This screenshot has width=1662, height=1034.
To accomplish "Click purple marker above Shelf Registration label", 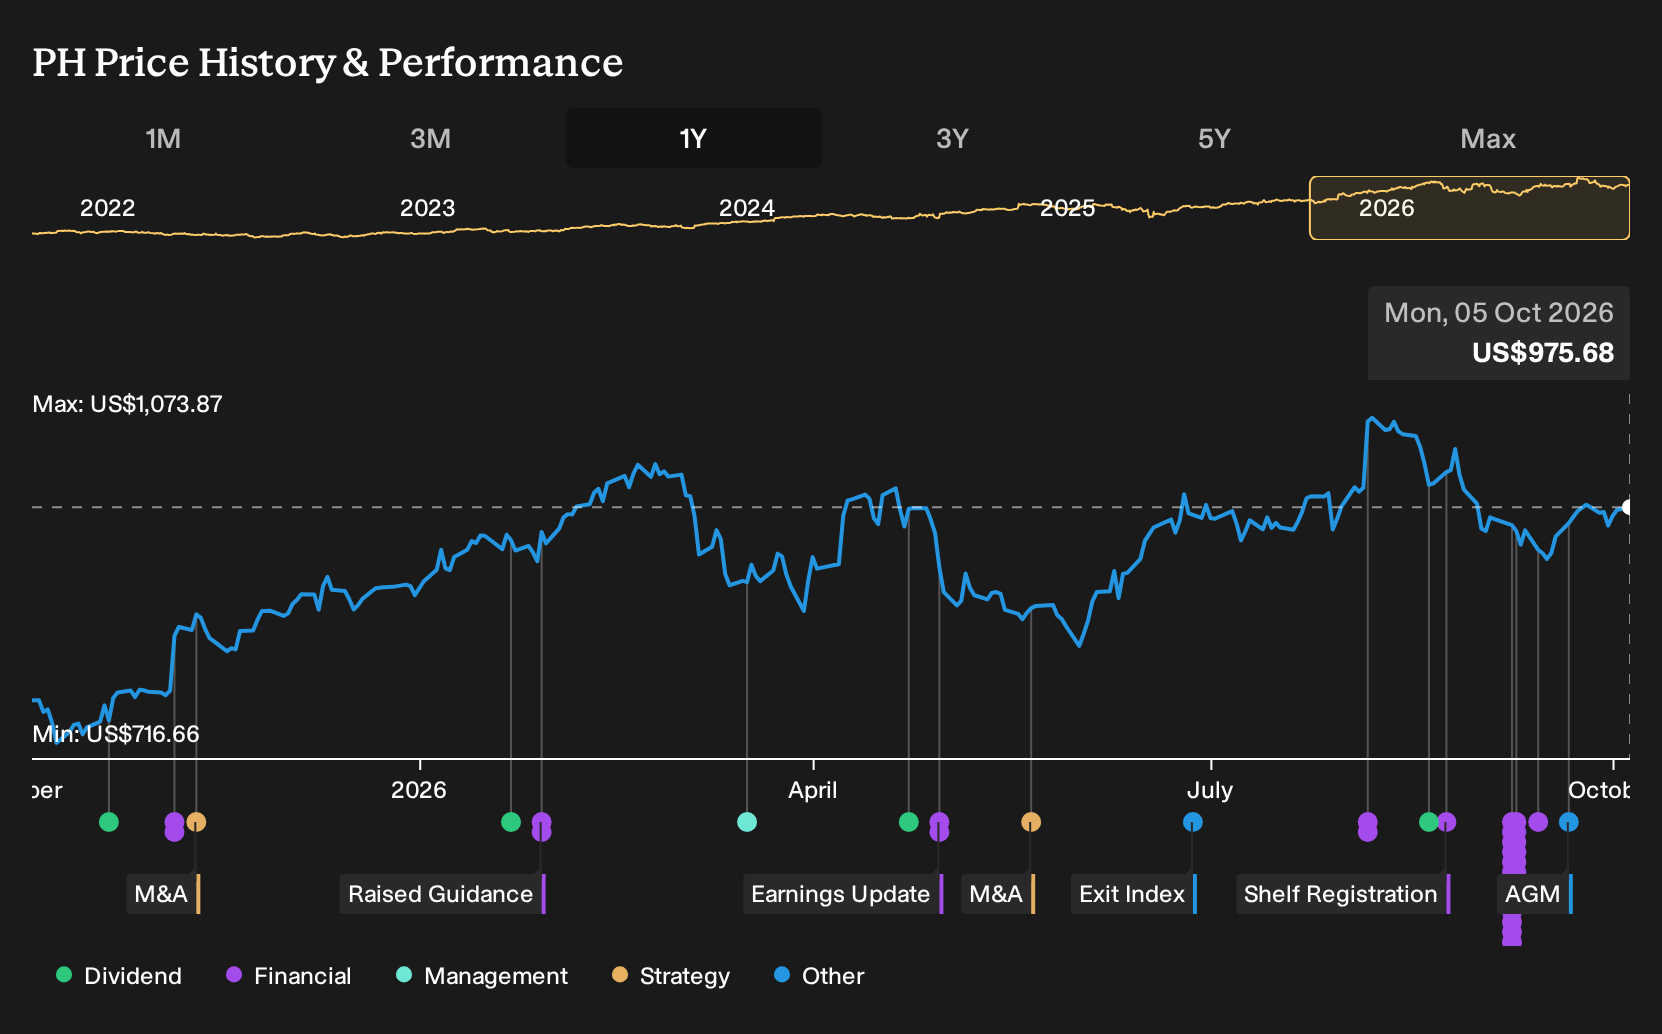I will [x=1446, y=822].
